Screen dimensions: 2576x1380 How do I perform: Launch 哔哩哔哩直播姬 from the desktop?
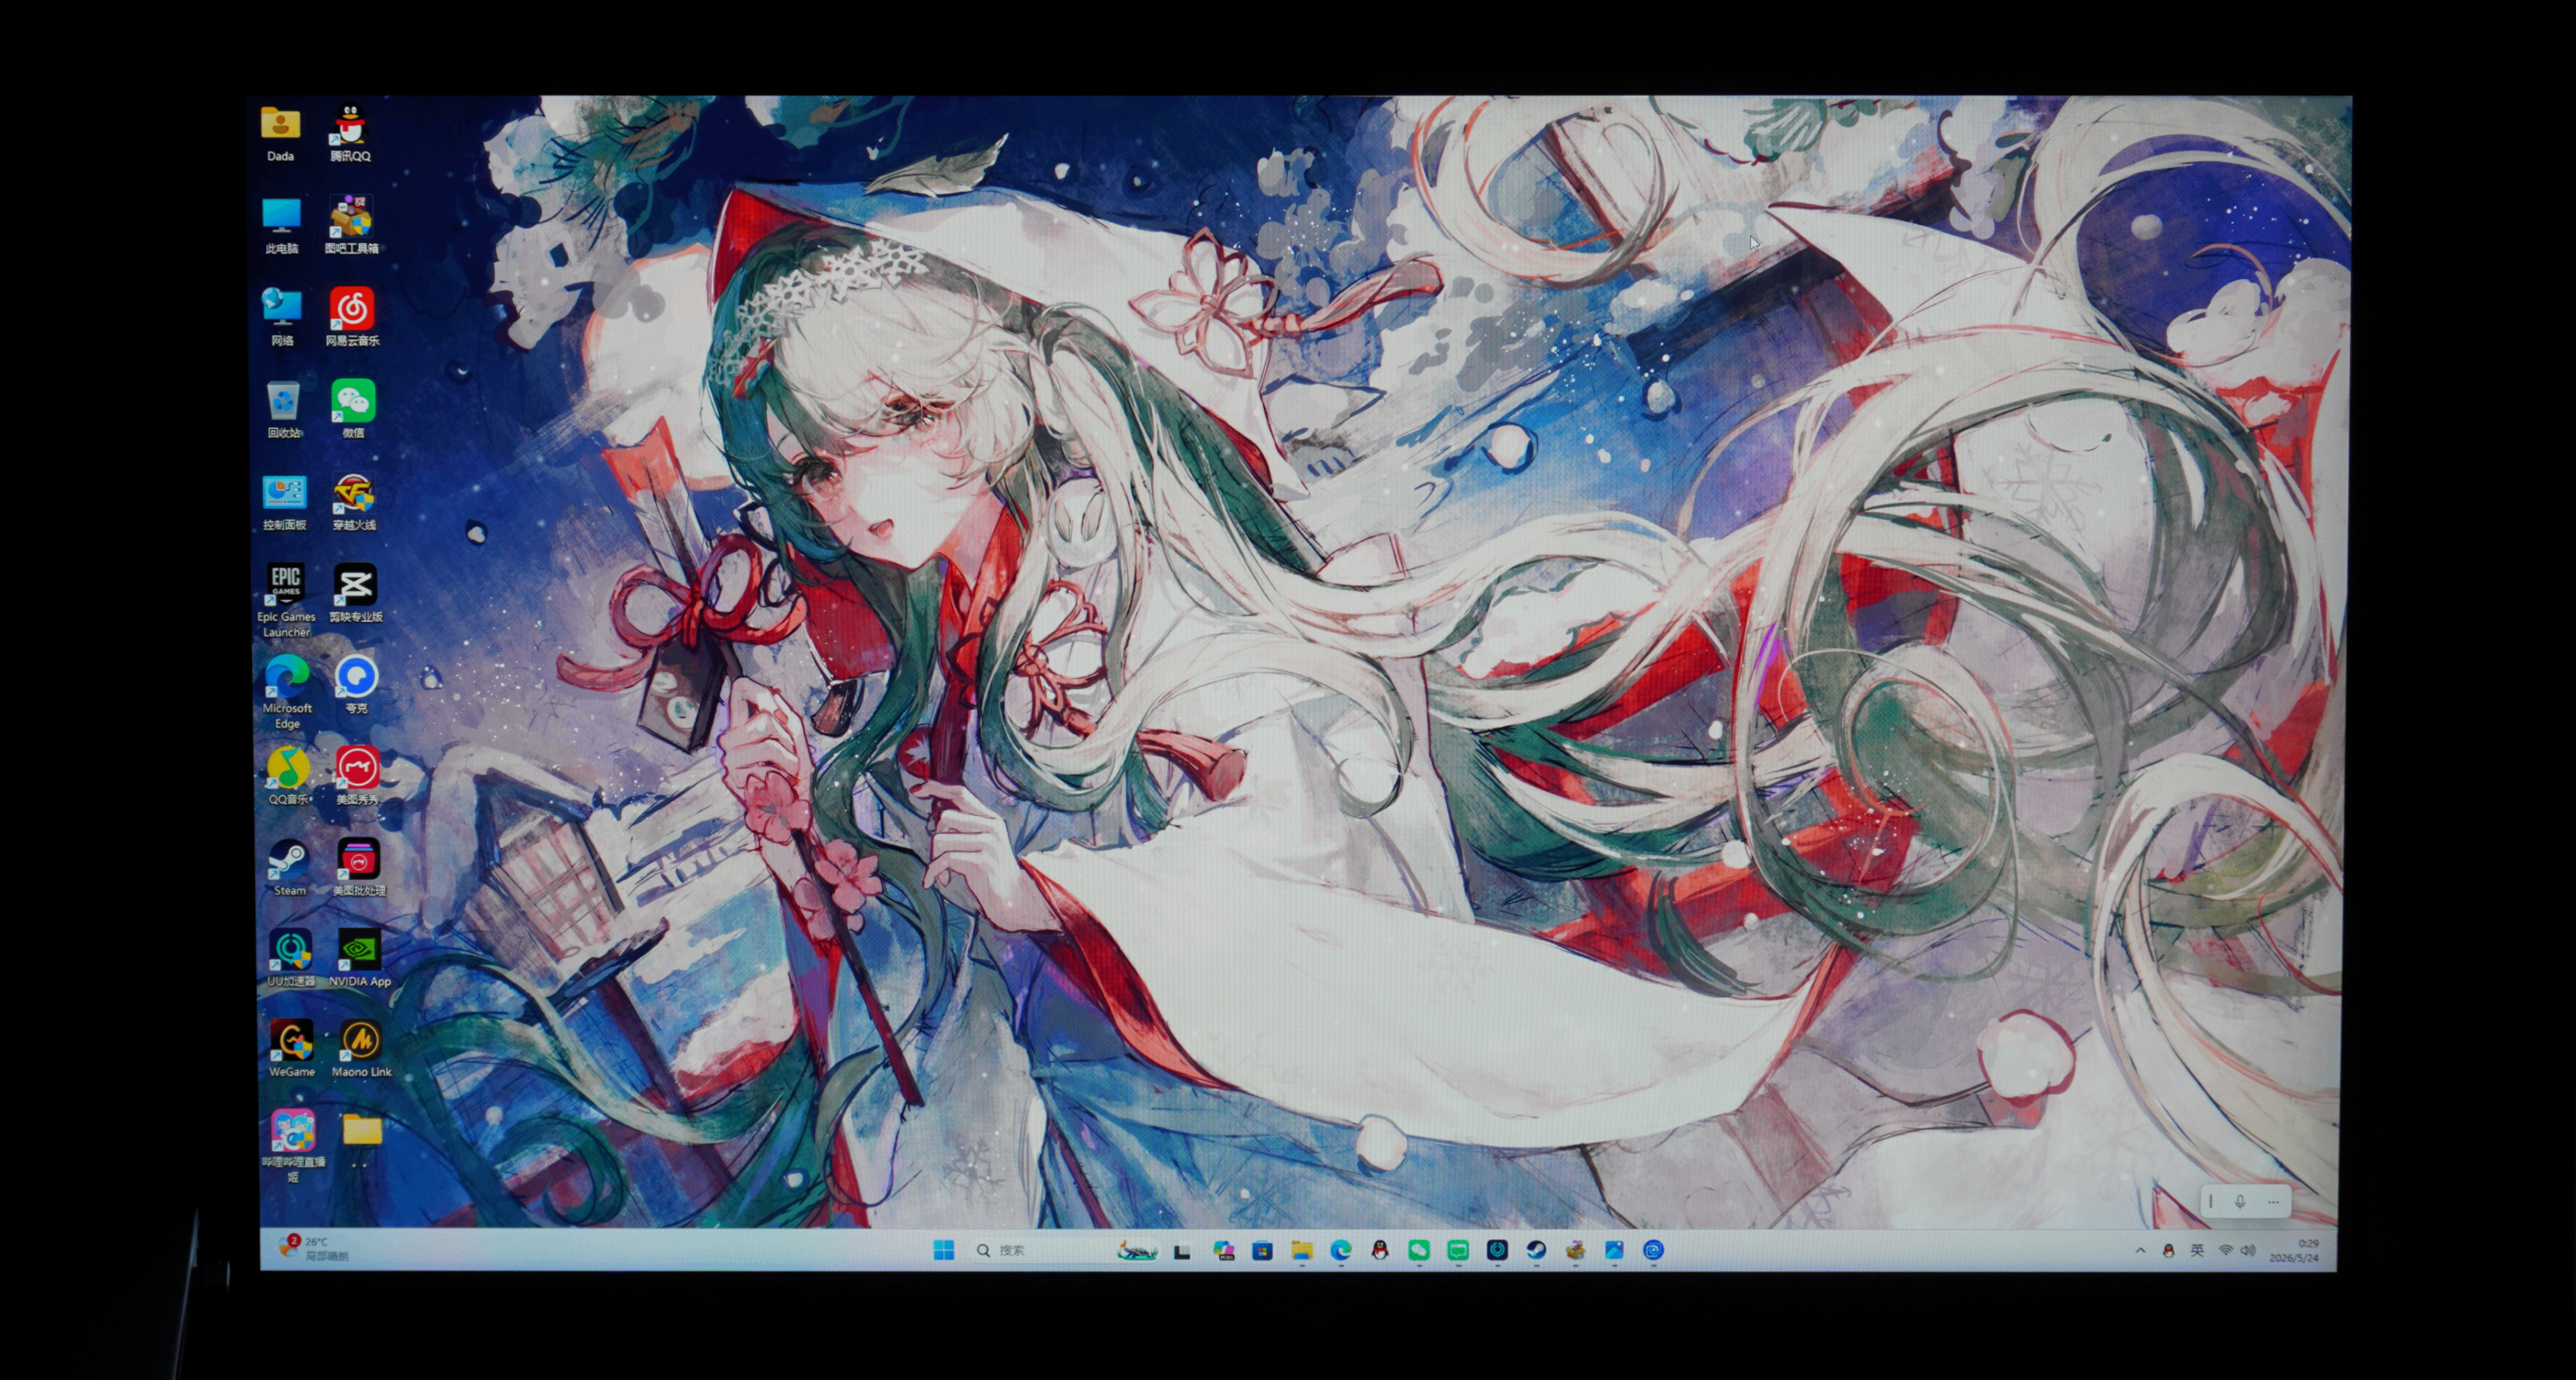[293, 1146]
